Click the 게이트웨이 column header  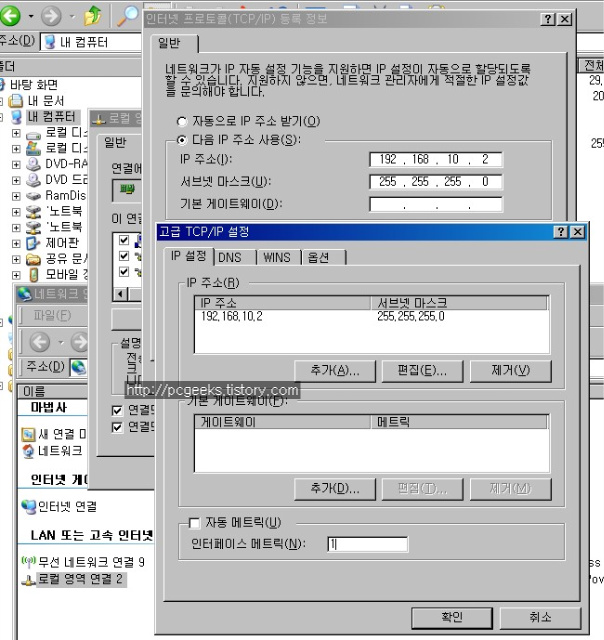pyautogui.click(x=282, y=422)
